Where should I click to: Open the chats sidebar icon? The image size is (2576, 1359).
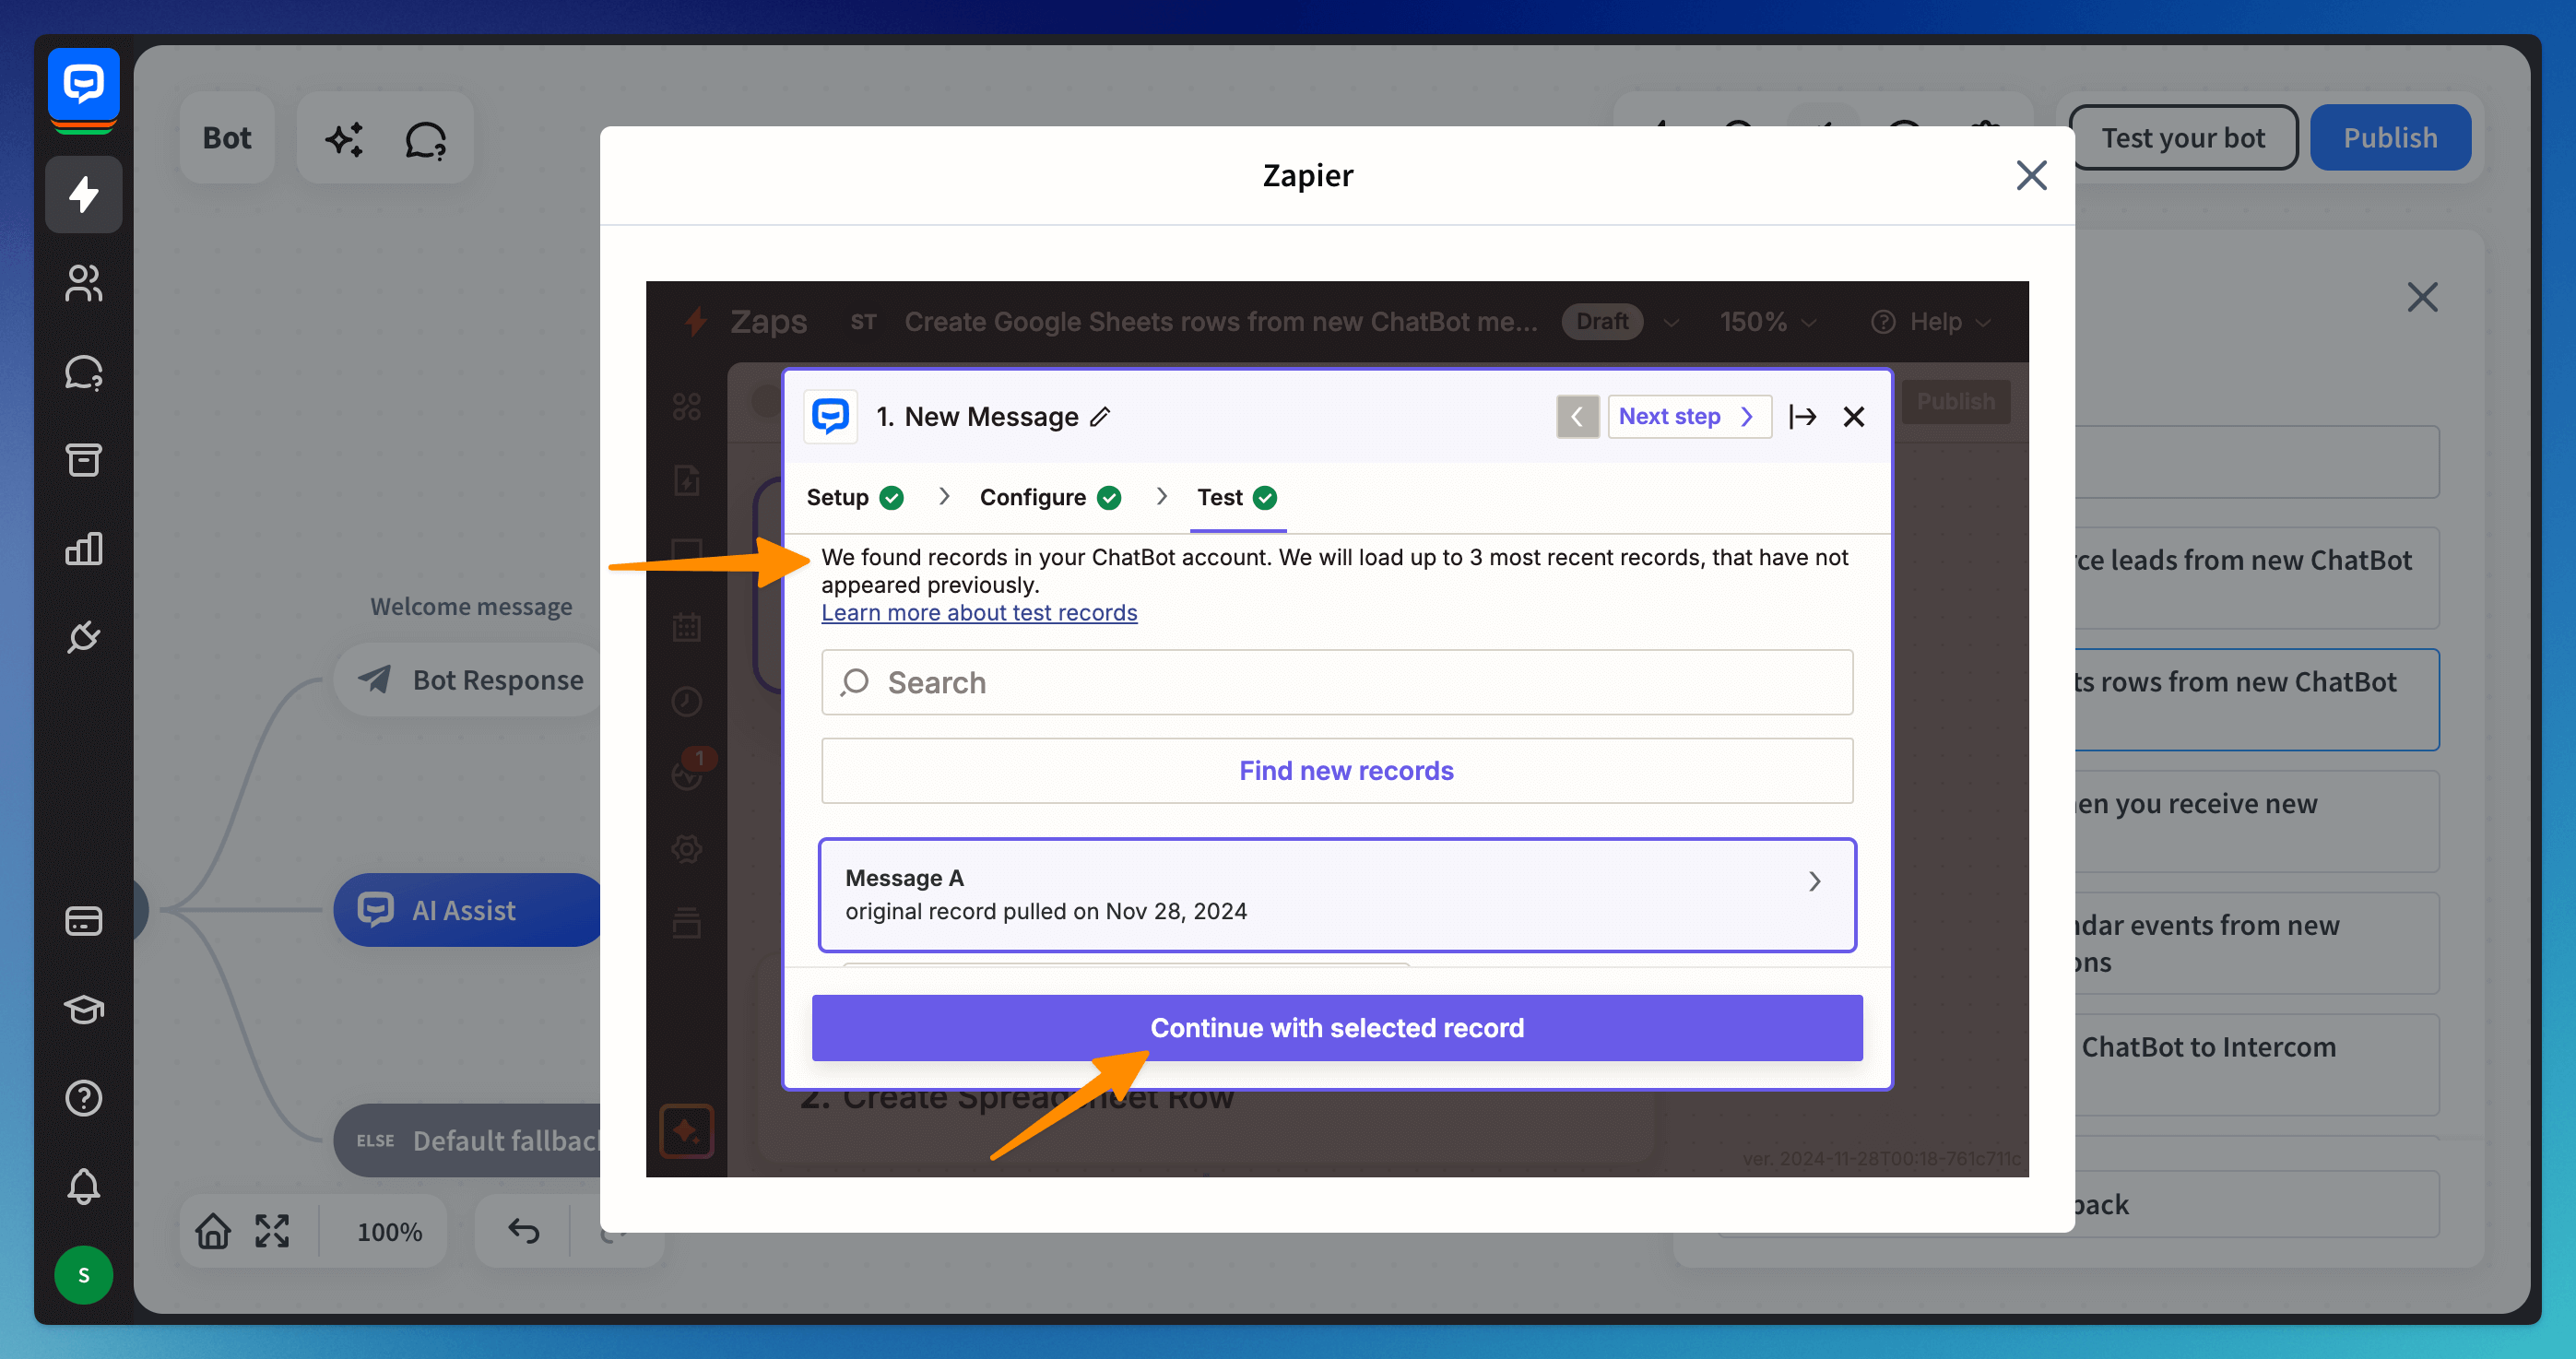click(x=84, y=372)
